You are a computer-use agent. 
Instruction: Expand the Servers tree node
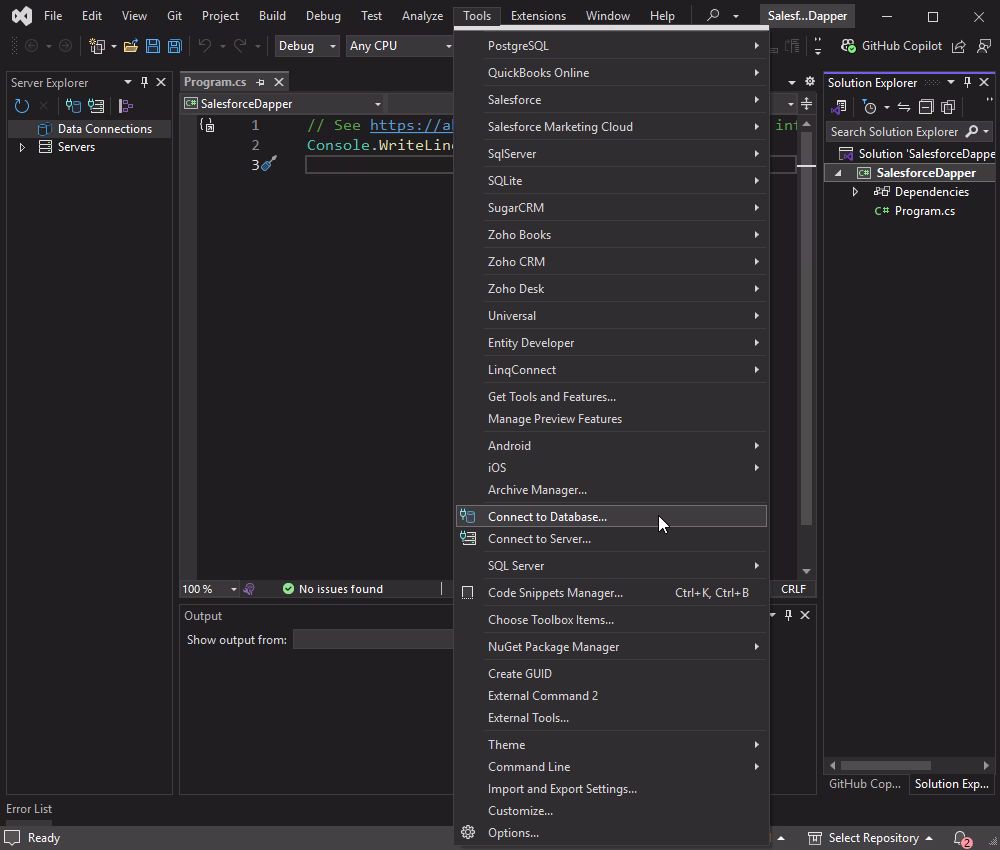22,147
